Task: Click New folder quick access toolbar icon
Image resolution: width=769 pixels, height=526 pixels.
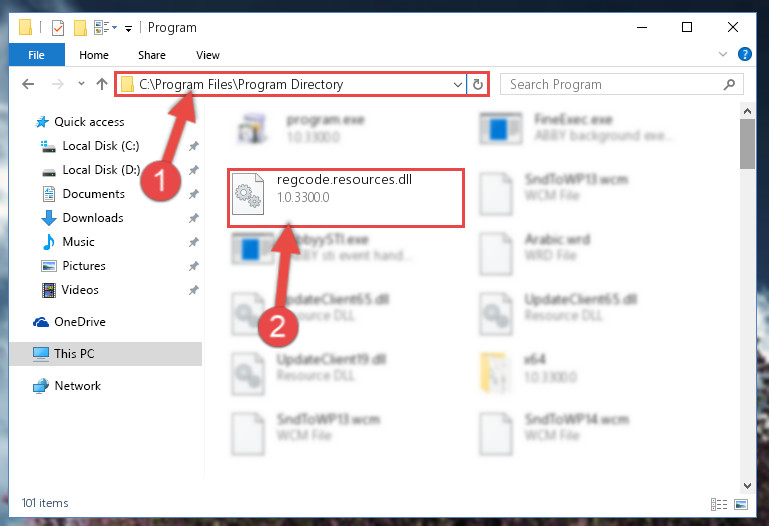Action: [x=80, y=27]
